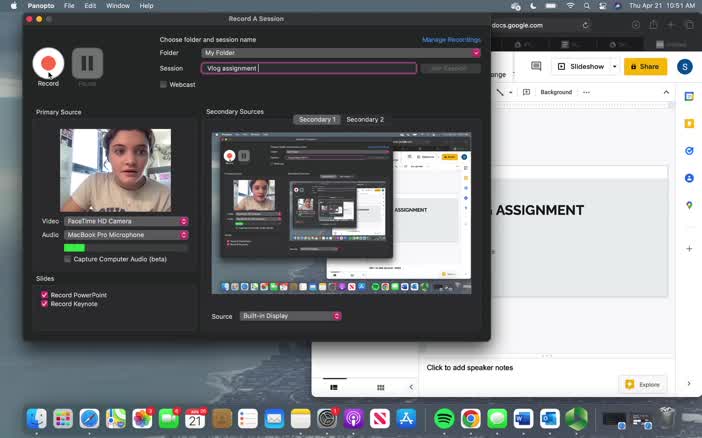Screen dimensions: 702x438
Task: Click the Safari share icon
Action: pyautogui.click(x=653, y=25)
